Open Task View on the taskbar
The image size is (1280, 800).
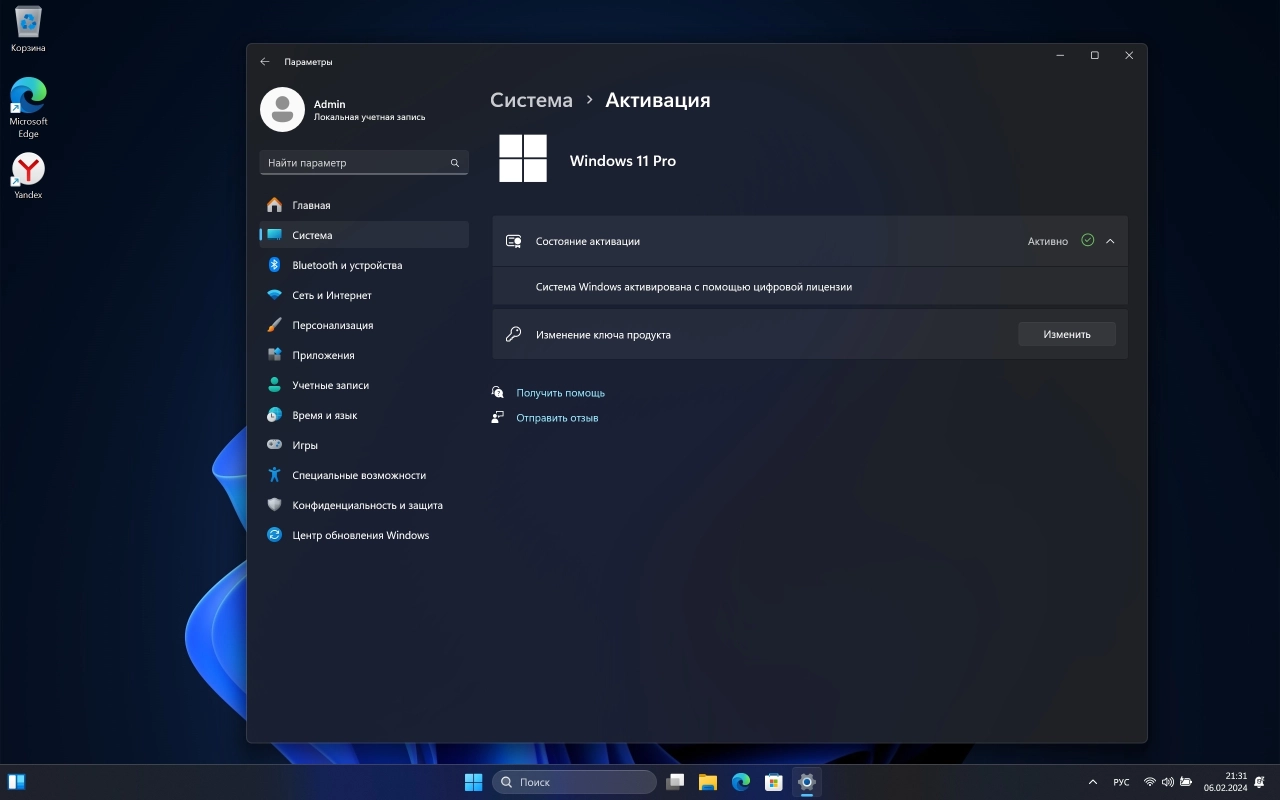coord(676,782)
